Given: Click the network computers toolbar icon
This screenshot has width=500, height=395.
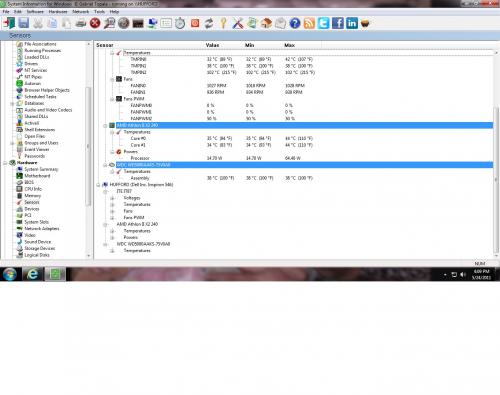Looking at the screenshot, I should click(152, 23).
